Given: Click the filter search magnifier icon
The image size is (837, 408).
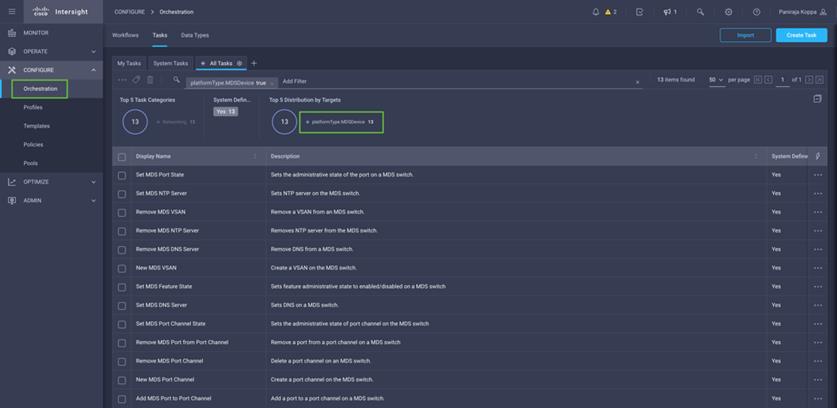Looking at the screenshot, I should coord(177,80).
